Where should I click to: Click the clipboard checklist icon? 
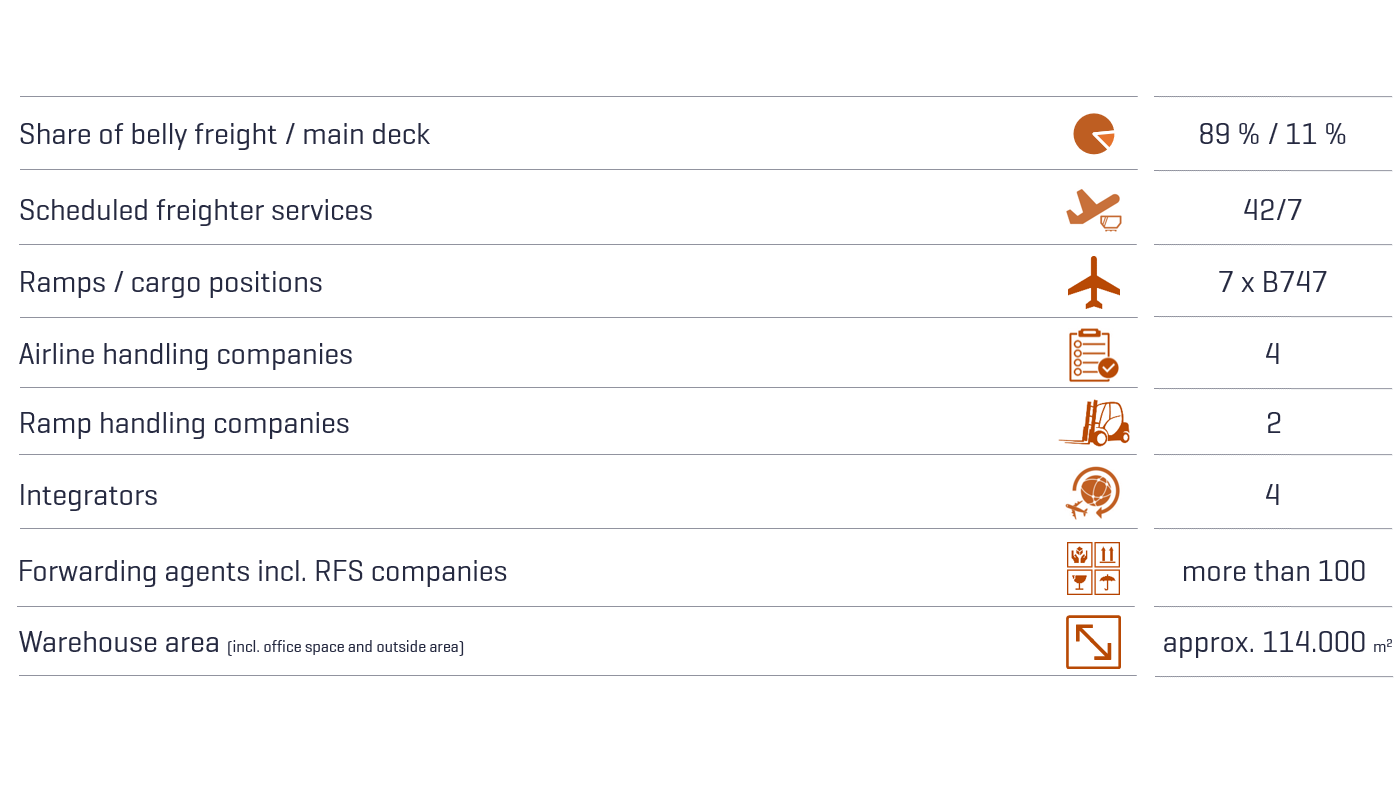[x=1093, y=355]
